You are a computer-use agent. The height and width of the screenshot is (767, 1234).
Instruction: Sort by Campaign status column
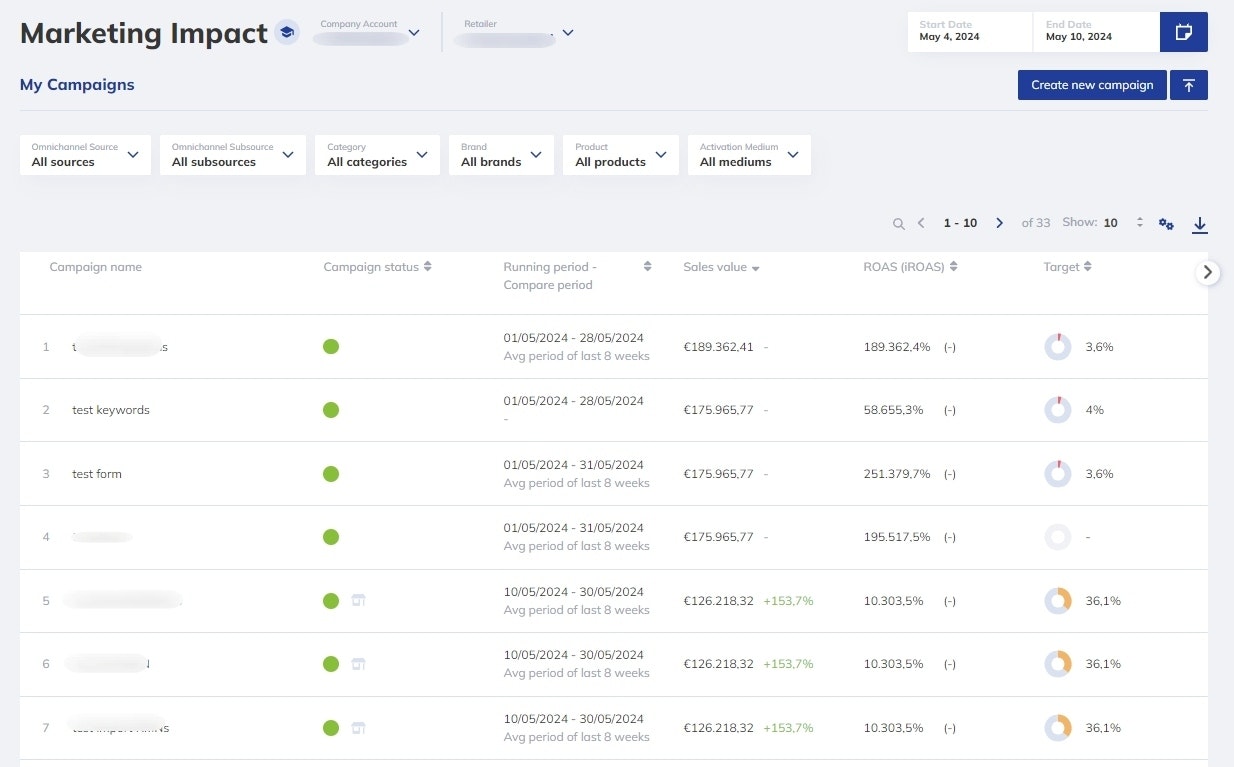coord(427,267)
